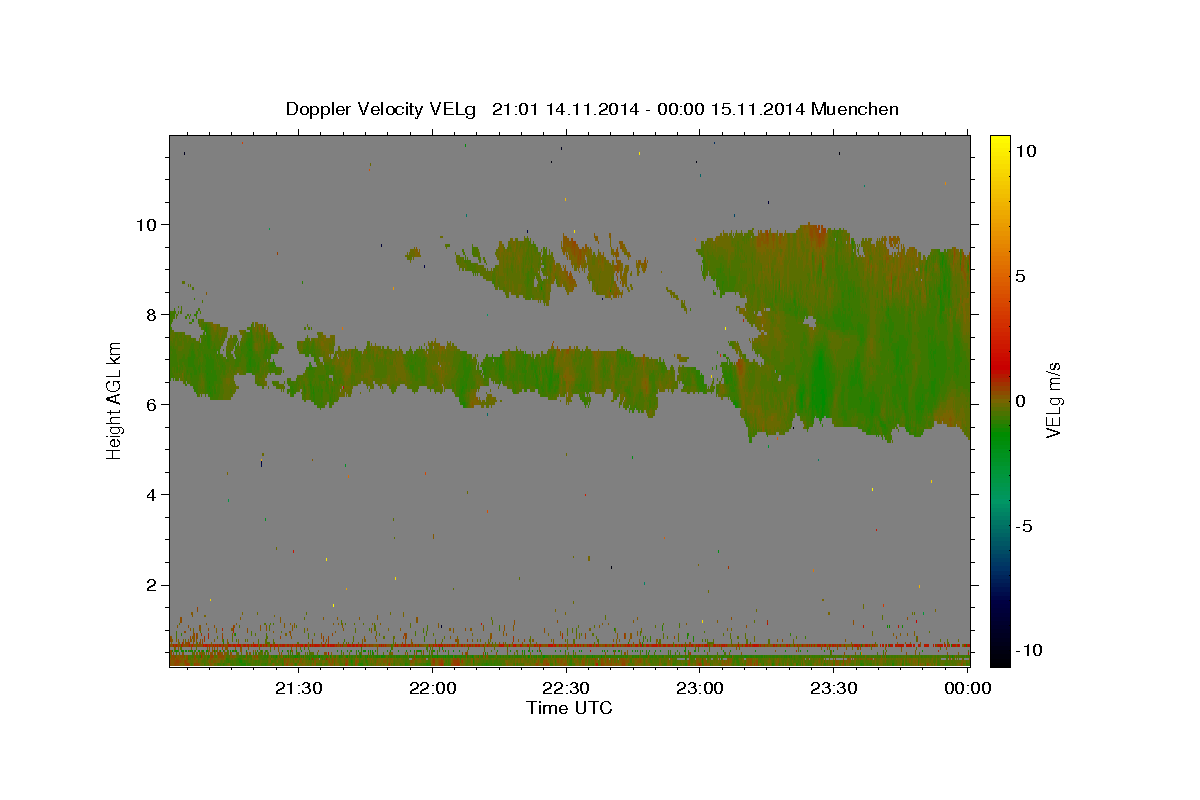Image resolution: width=1200 pixels, height=800 pixels.
Task: Click the 'Height AGL km' axis label
Action: tap(114, 401)
